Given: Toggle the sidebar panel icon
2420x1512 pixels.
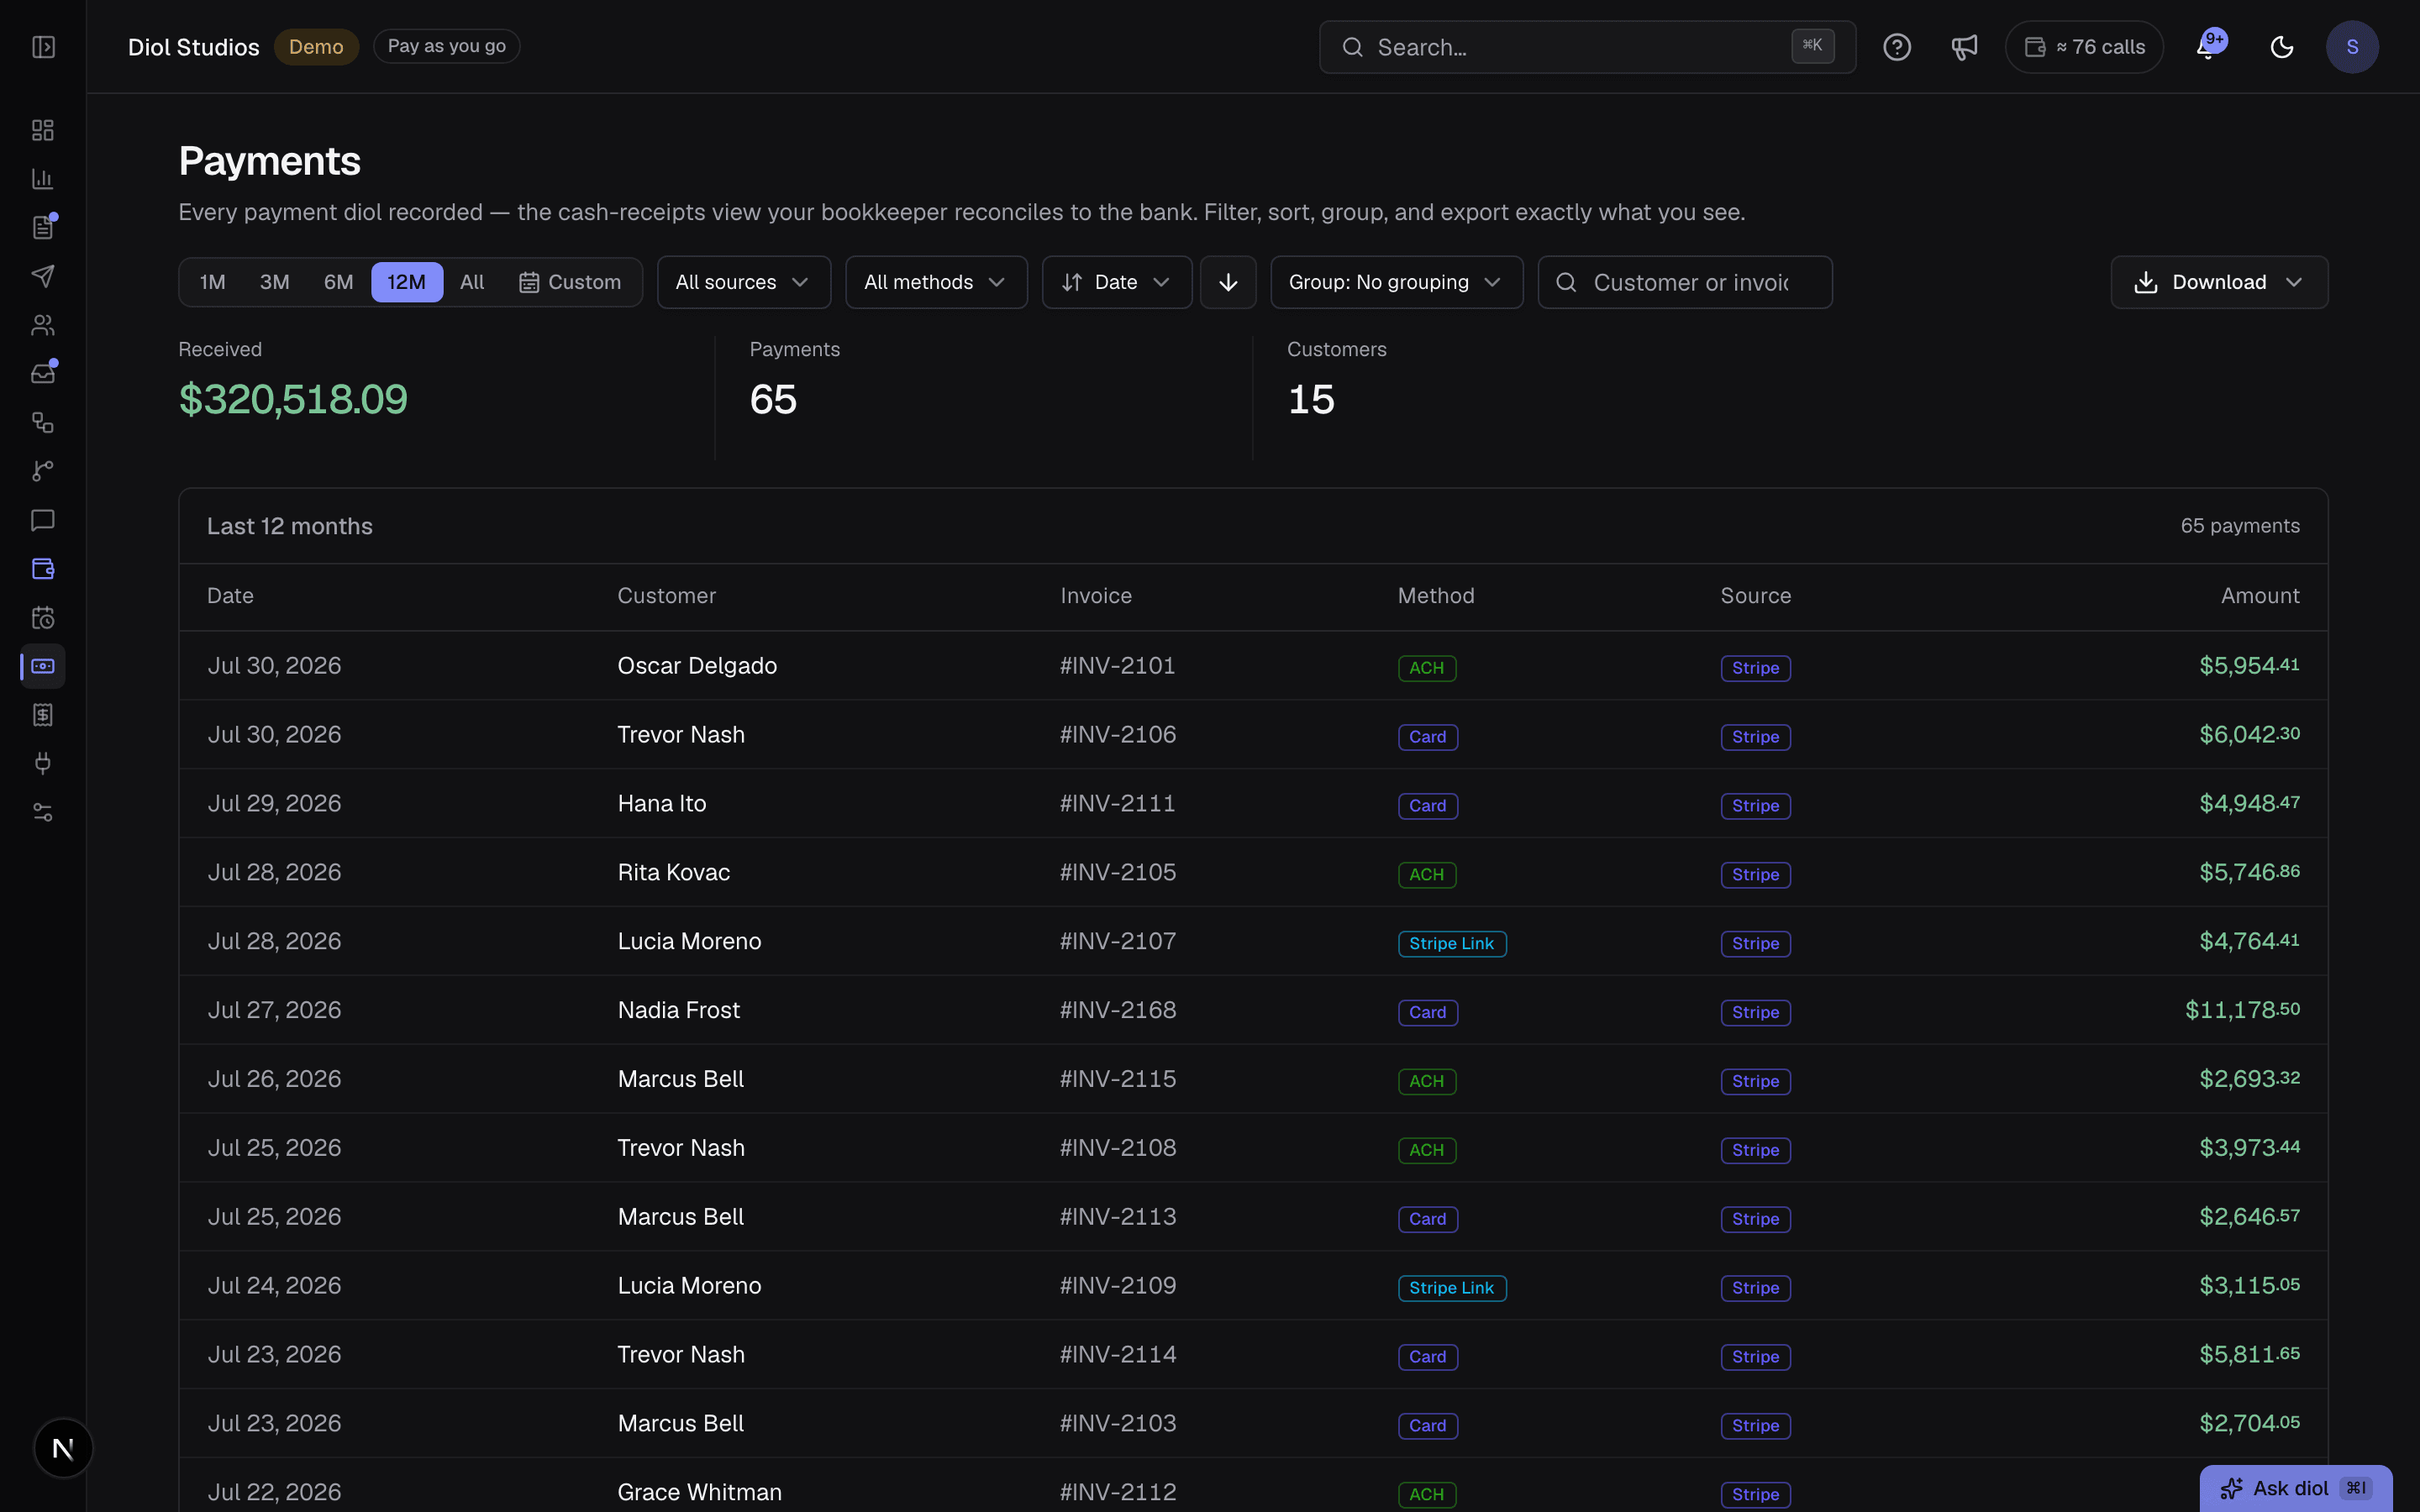Looking at the screenshot, I should tap(43, 47).
